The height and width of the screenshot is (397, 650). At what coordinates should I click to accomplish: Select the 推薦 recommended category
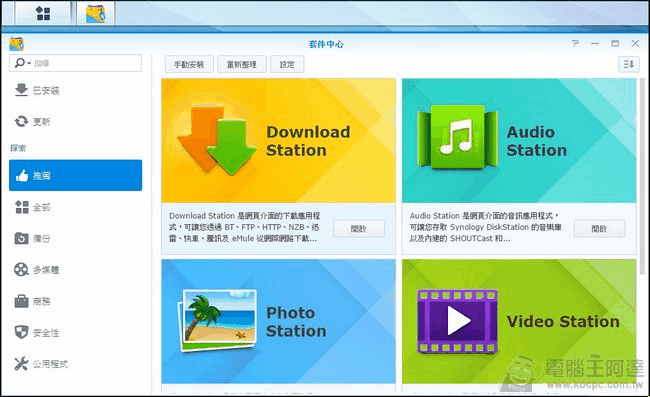[75, 175]
